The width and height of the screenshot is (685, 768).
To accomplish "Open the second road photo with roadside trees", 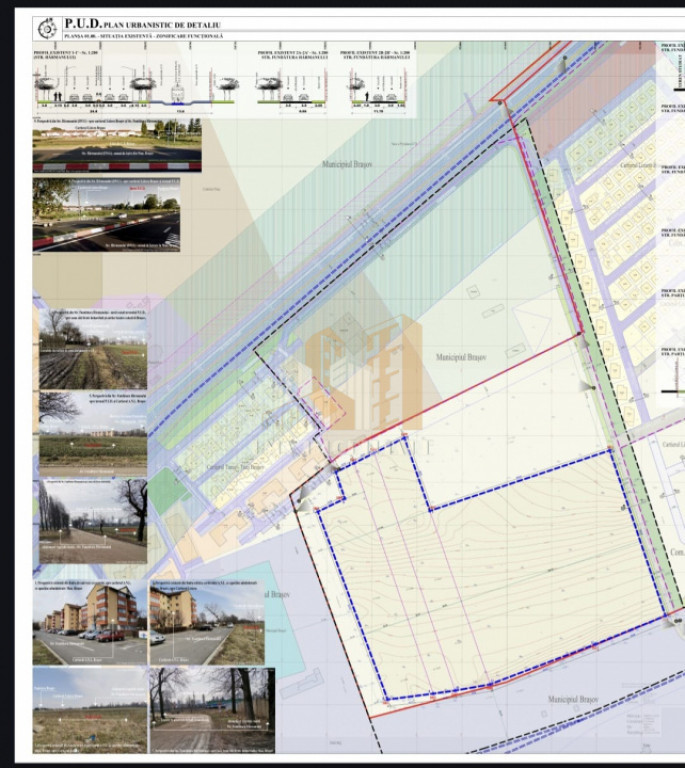I will (107, 213).
